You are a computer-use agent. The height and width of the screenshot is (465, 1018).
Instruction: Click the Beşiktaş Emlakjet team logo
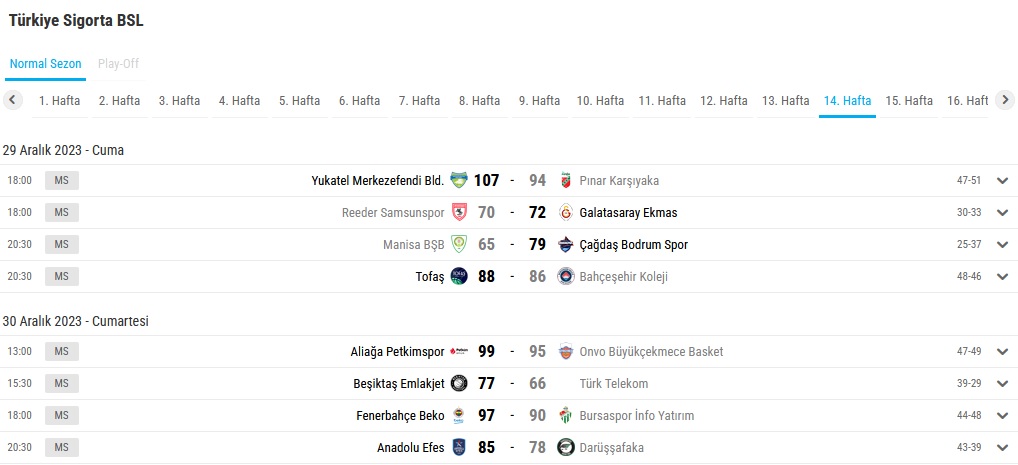(459, 383)
